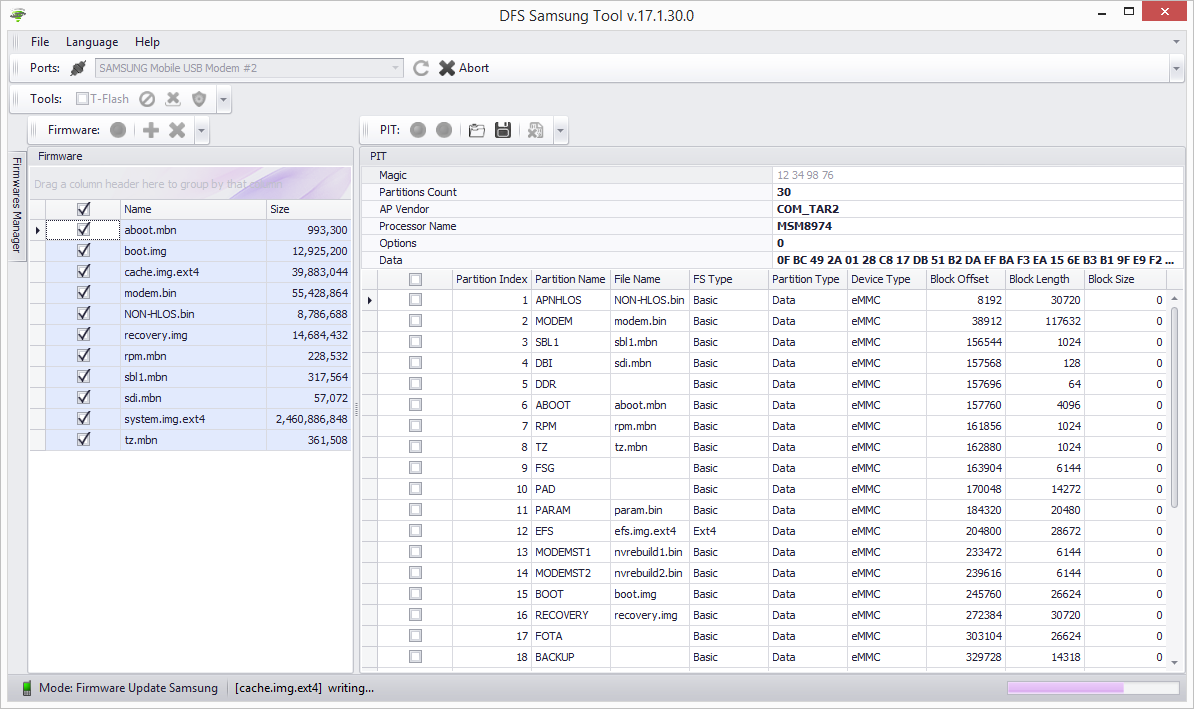Check the EFS partition checkbox
The width and height of the screenshot is (1194, 709).
[x=415, y=531]
